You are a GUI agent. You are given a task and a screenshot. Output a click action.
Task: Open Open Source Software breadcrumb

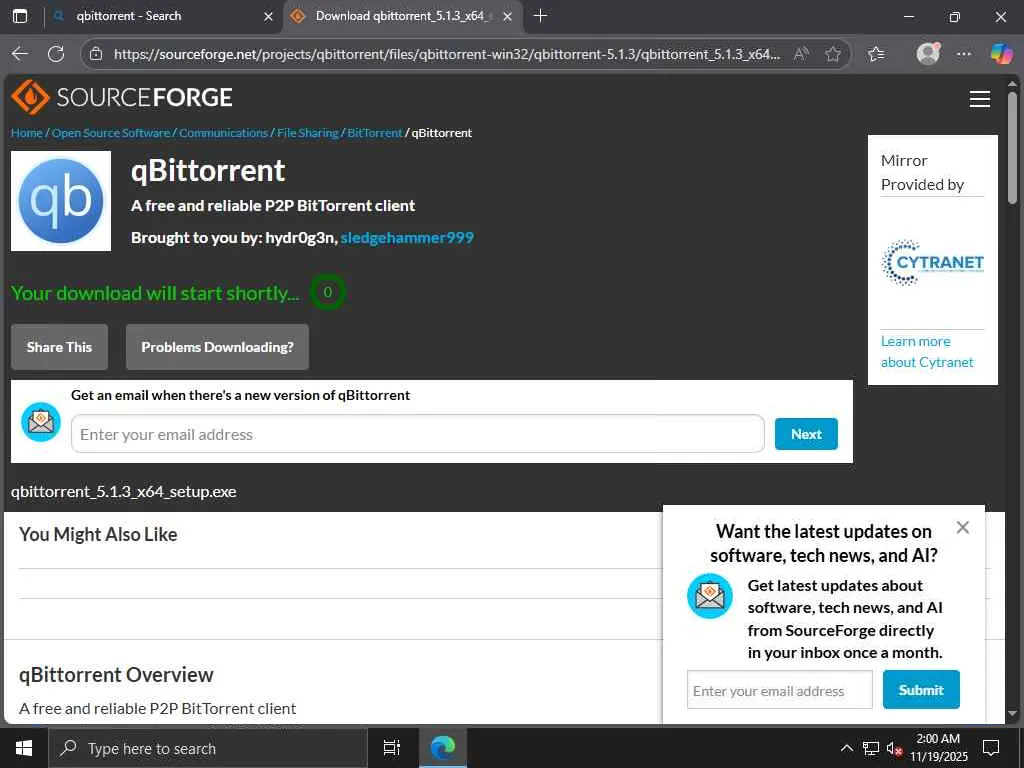click(x=111, y=133)
